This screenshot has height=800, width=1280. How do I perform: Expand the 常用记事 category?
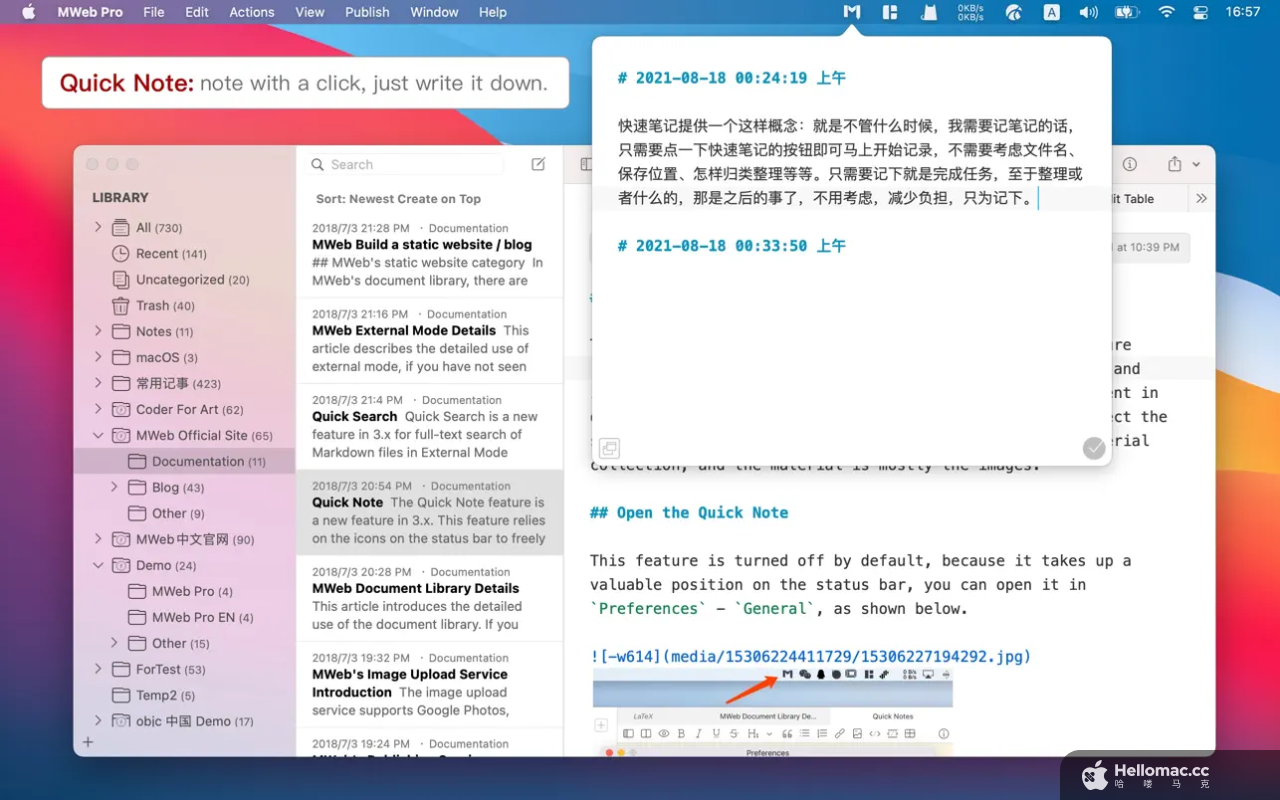[98, 383]
